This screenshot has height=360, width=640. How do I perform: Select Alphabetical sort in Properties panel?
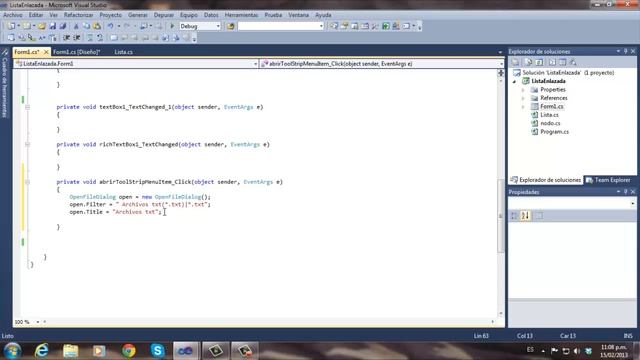pyautogui.click(x=525, y=216)
